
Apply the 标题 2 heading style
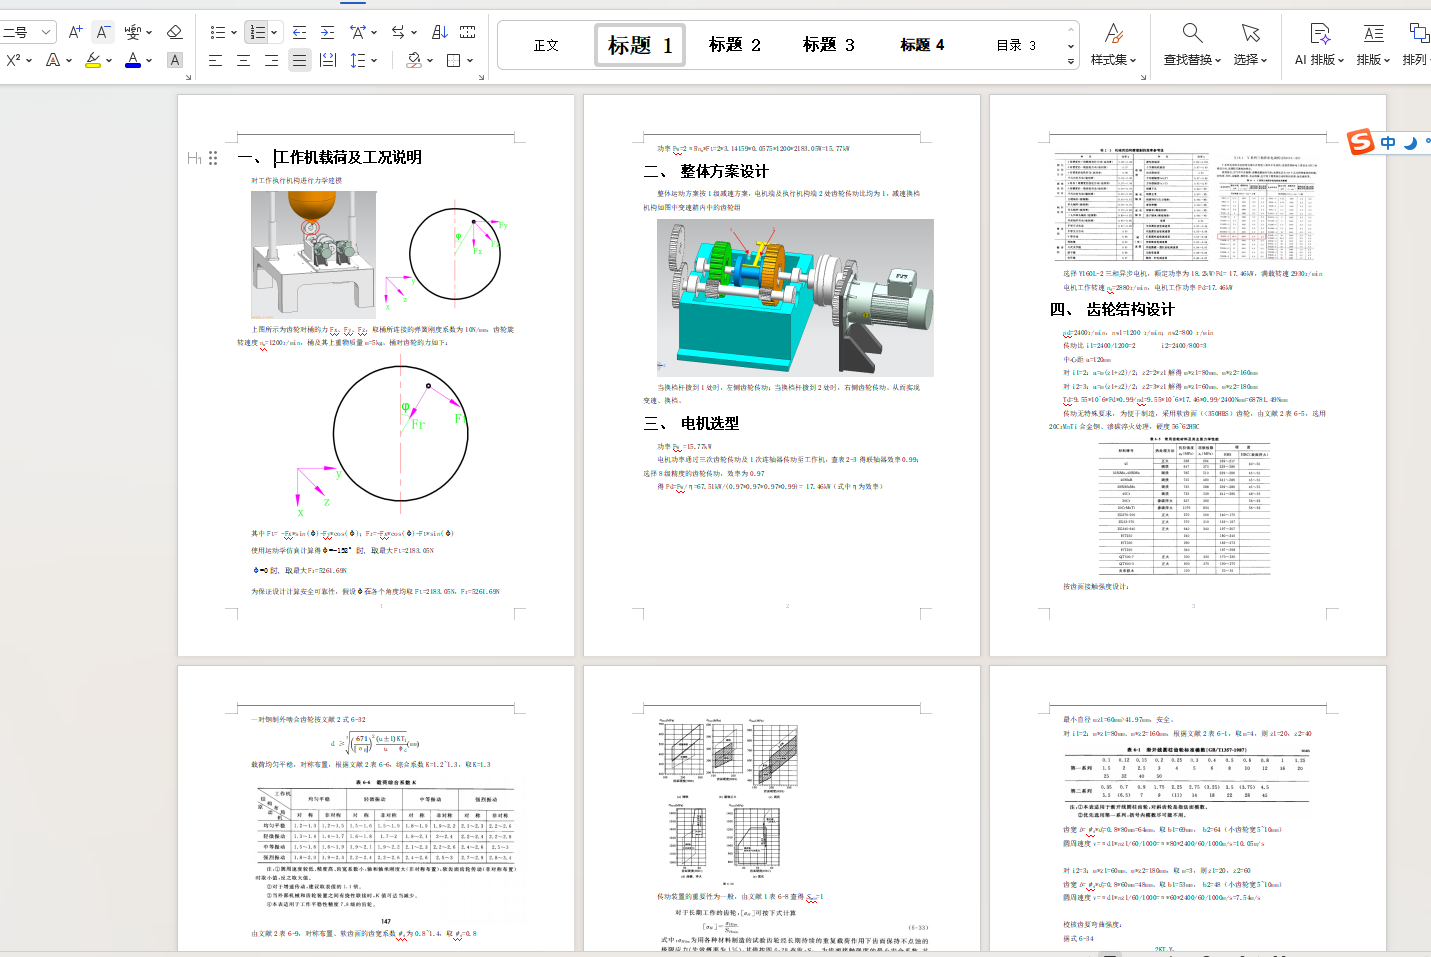[x=735, y=45]
